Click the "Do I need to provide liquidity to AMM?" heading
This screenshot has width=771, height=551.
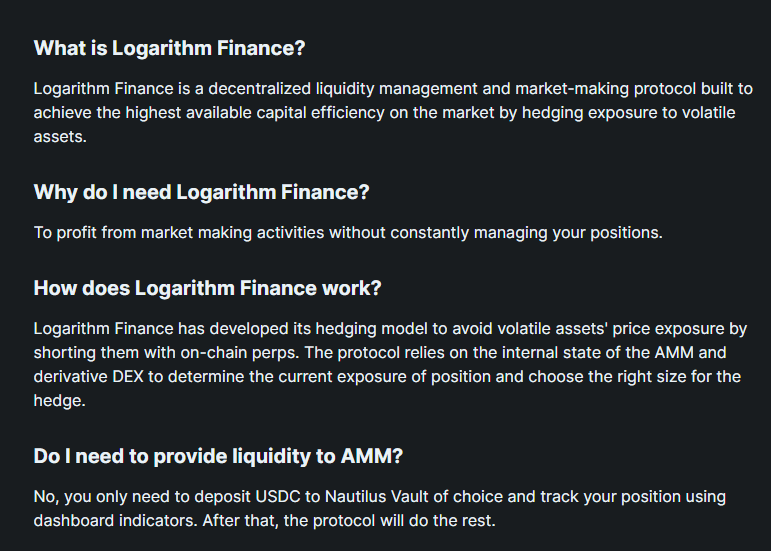tap(218, 456)
